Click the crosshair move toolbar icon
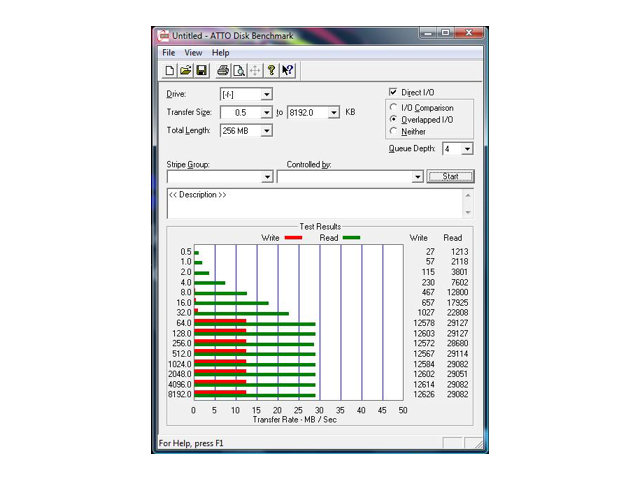 click(255, 71)
